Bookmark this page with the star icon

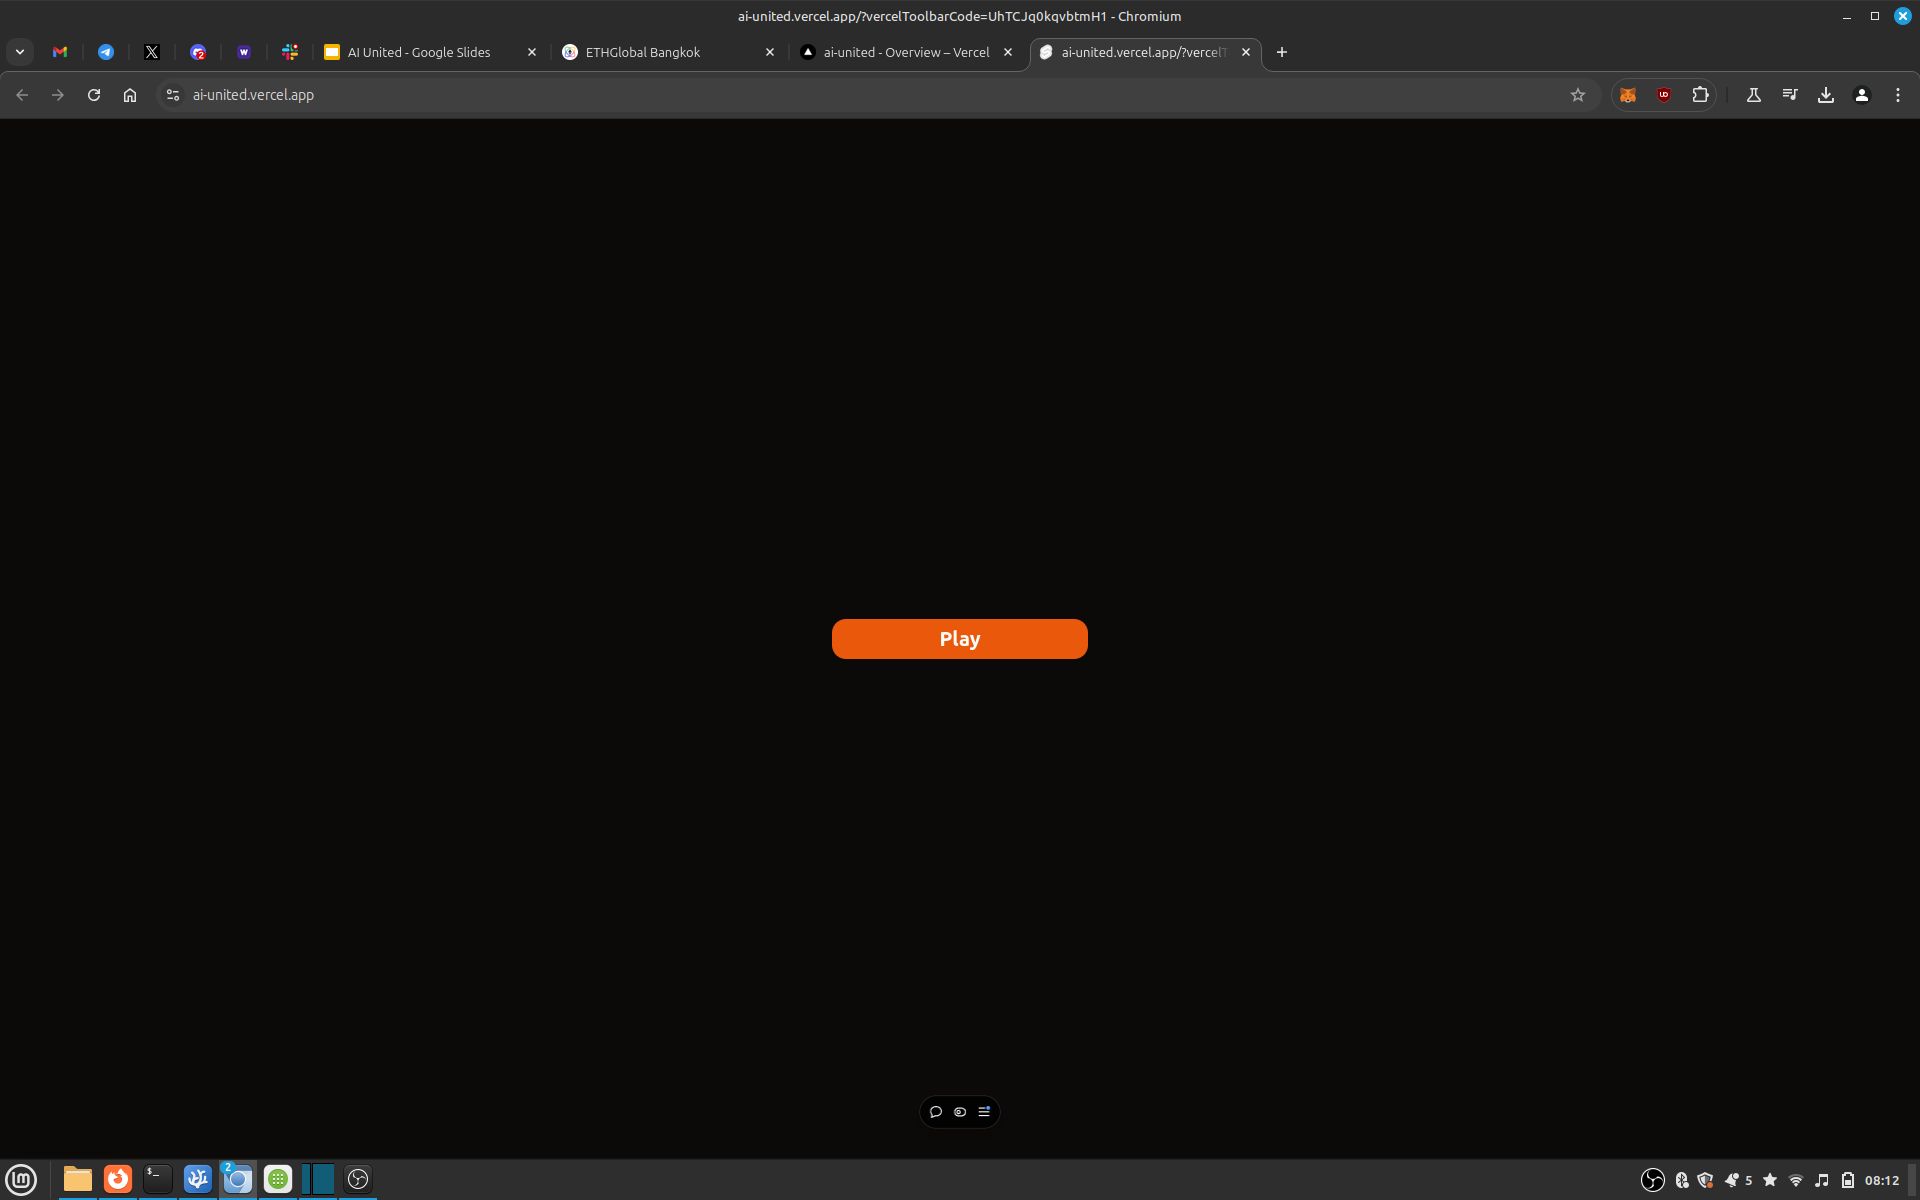pos(1578,95)
